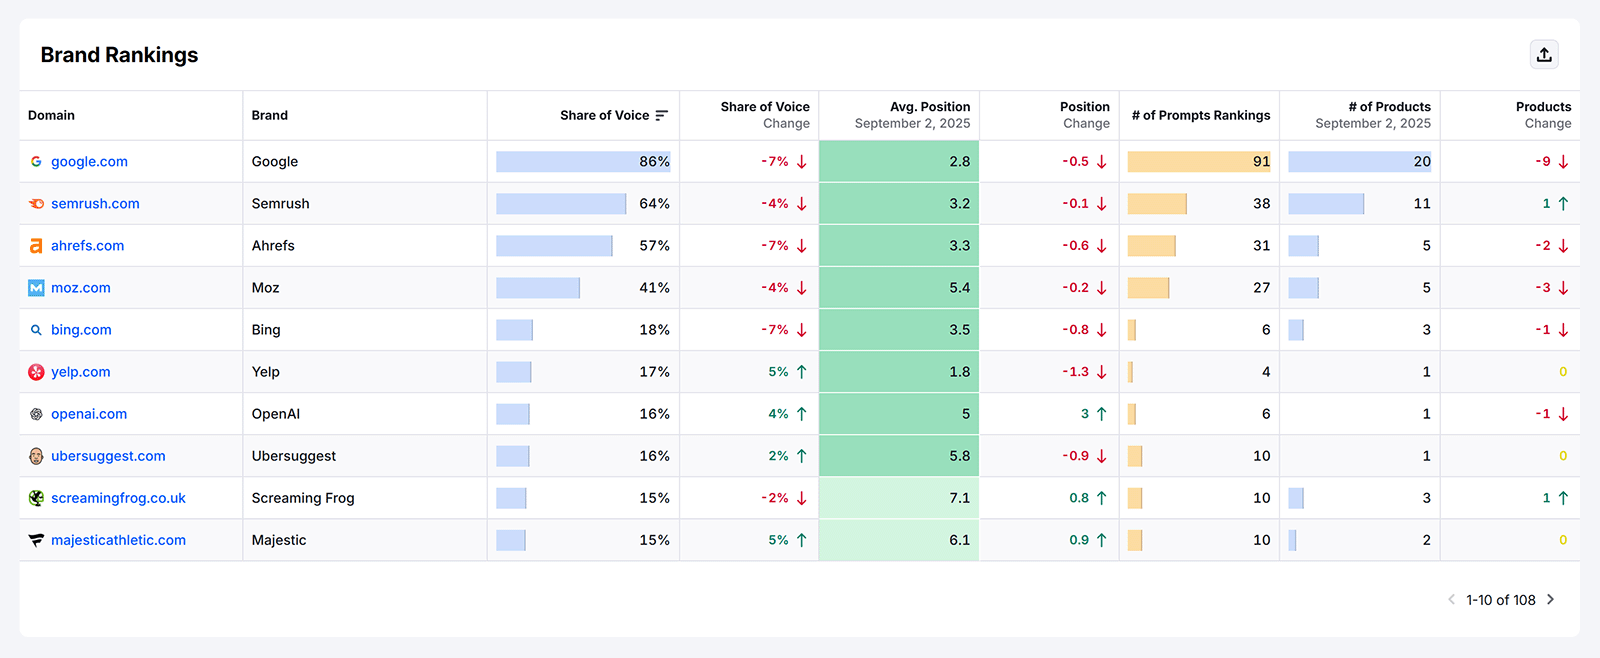This screenshot has height=658, width=1600.
Task: Click the OpenAI logo next to openai.com
Action: 35,413
